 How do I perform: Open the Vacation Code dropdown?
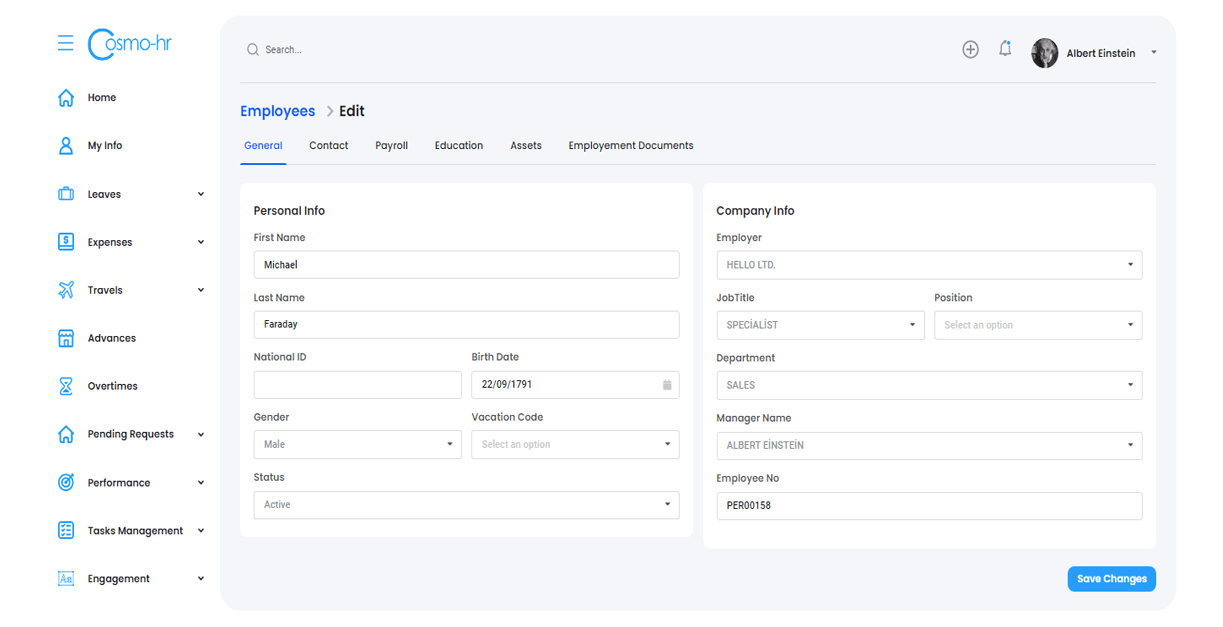(x=575, y=445)
